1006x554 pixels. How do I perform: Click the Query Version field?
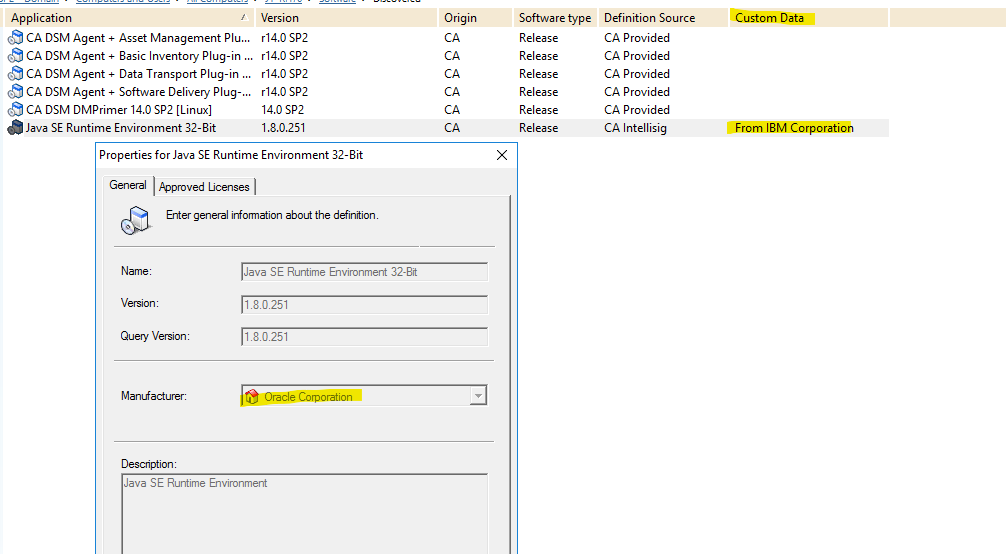point(364,337)
